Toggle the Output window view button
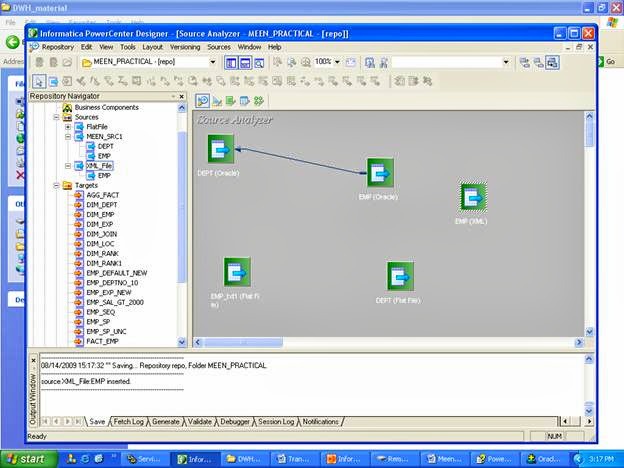Viewport: 624px width, 468px height. tap(245, 62)
